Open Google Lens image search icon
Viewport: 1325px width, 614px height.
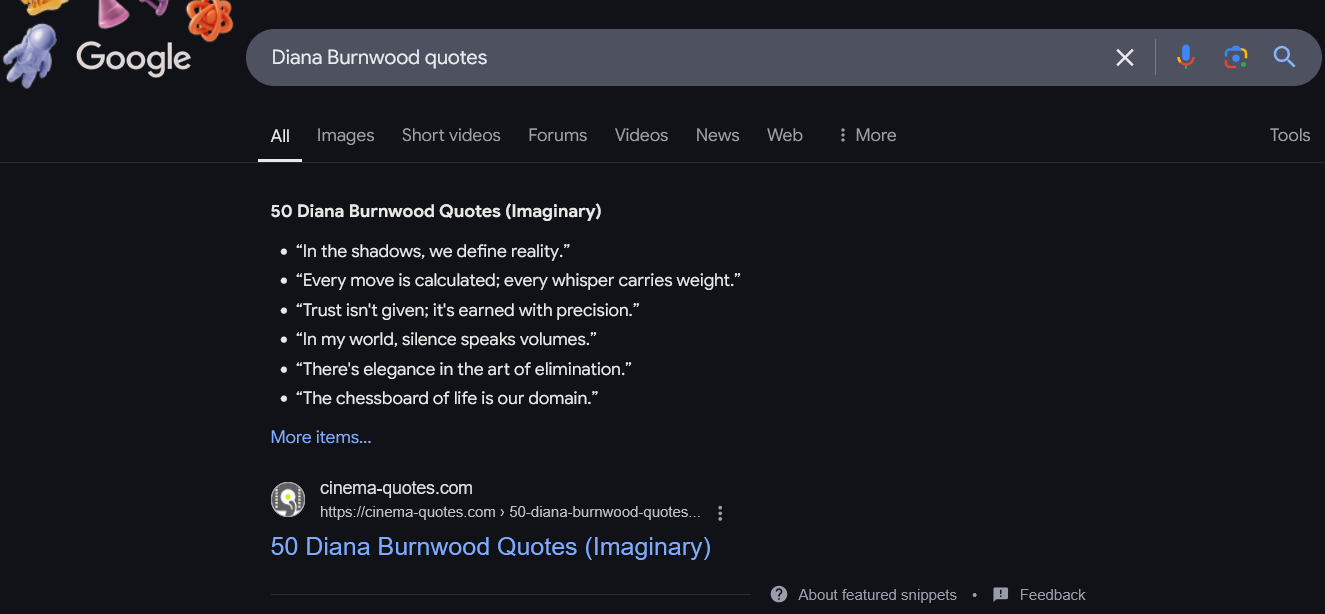1236,58
